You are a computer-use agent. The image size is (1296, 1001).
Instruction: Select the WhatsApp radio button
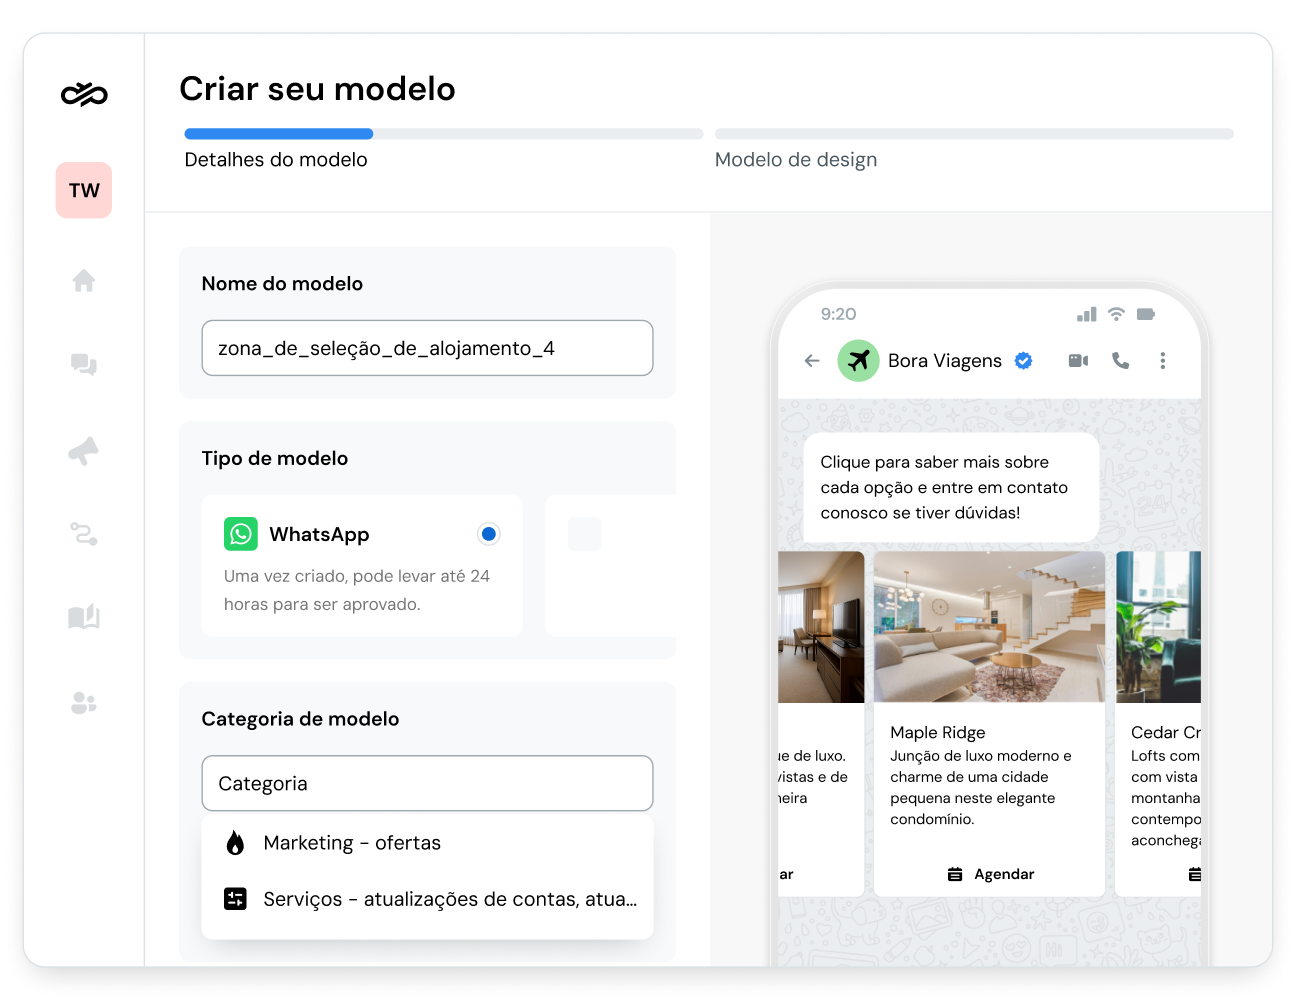488,534
